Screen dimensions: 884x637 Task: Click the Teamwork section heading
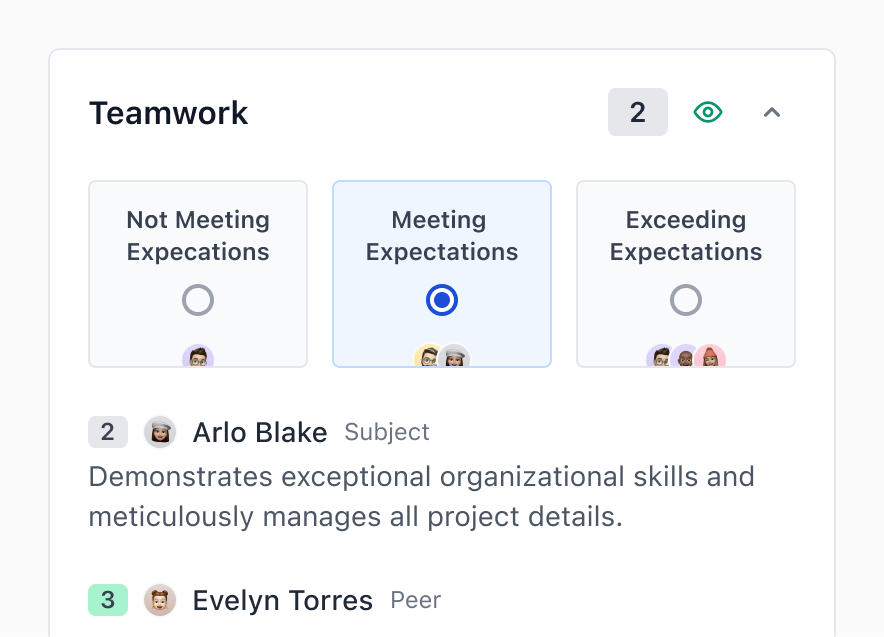169,113
